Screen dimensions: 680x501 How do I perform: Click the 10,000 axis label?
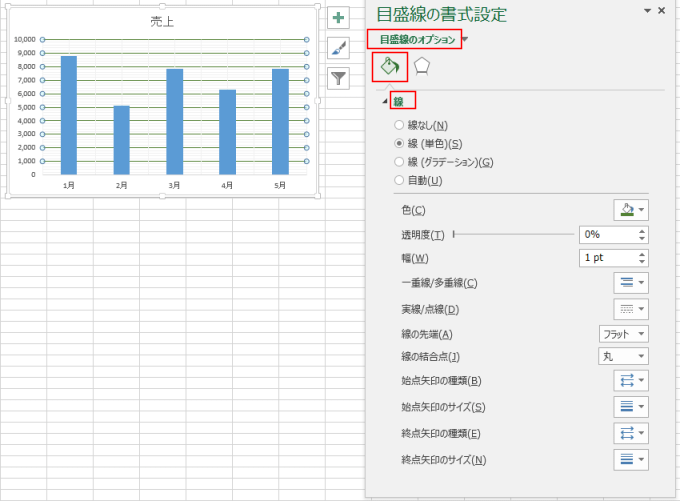(25, 39)
